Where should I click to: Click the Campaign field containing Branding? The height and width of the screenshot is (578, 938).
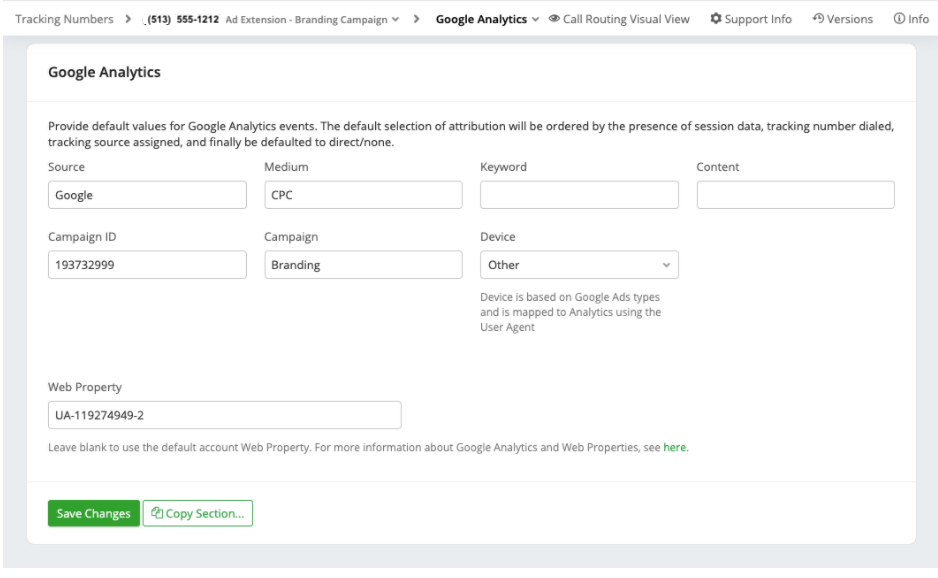(x=363, y=265)
